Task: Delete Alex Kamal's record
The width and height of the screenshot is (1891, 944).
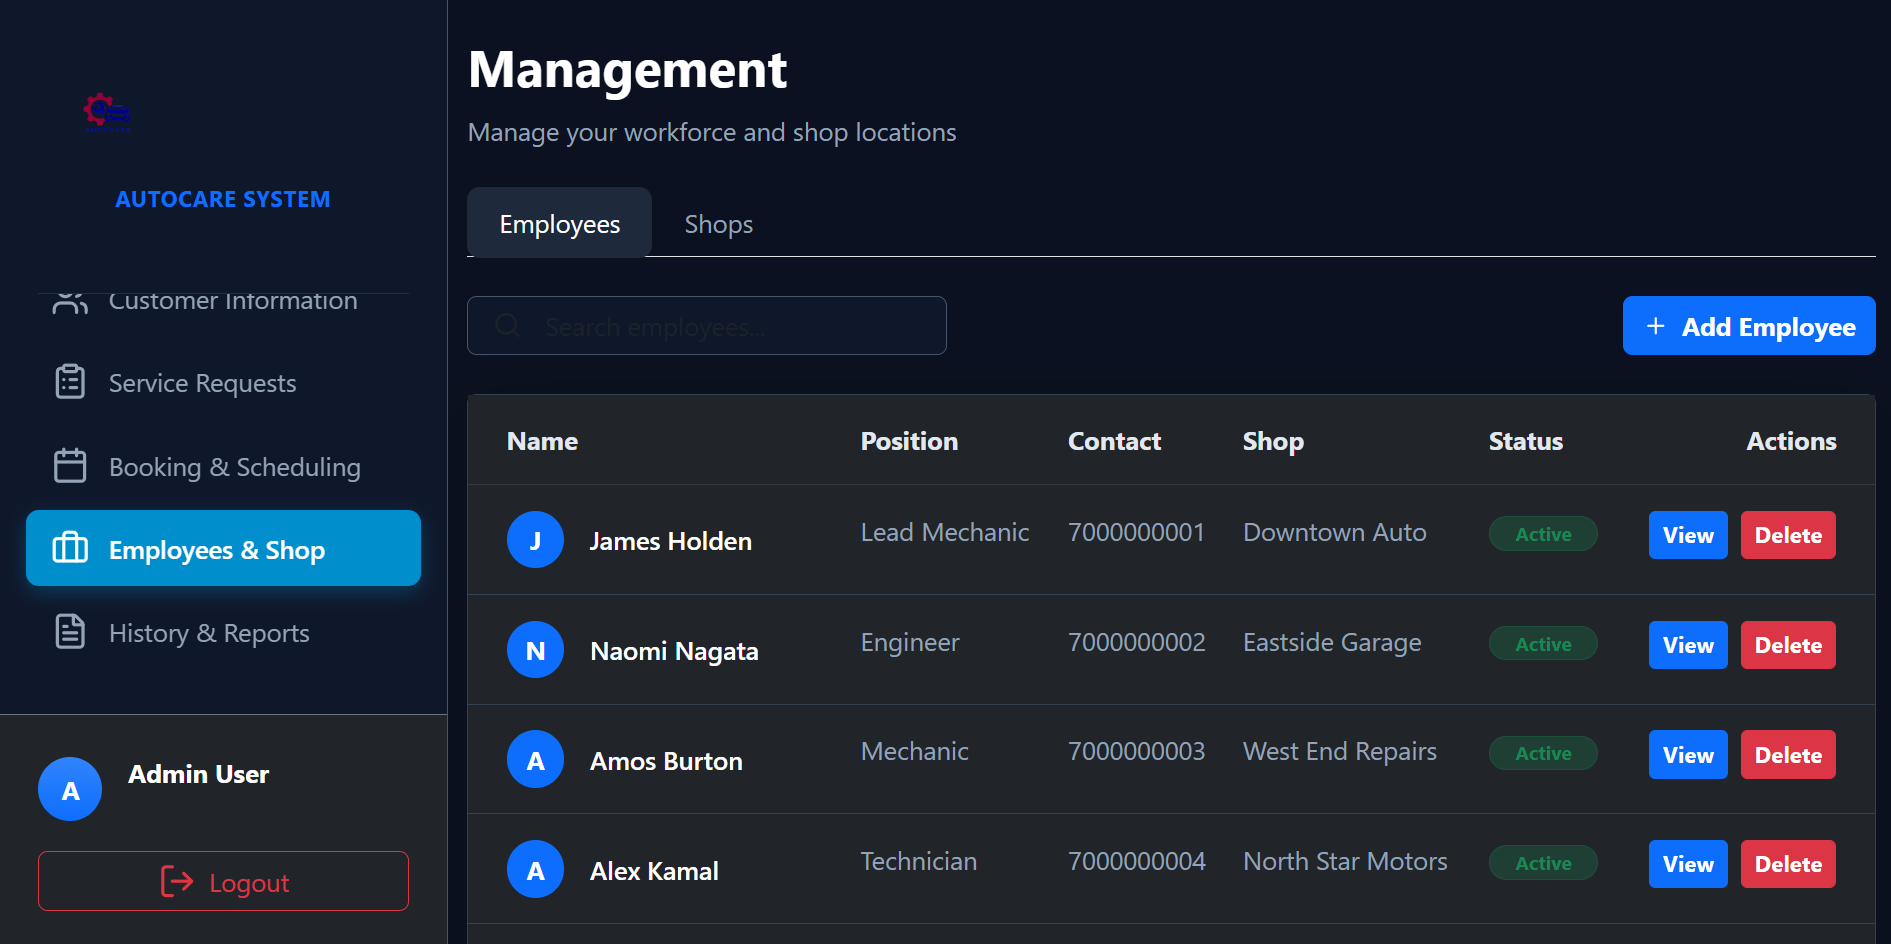Action: click(1788, 864)
